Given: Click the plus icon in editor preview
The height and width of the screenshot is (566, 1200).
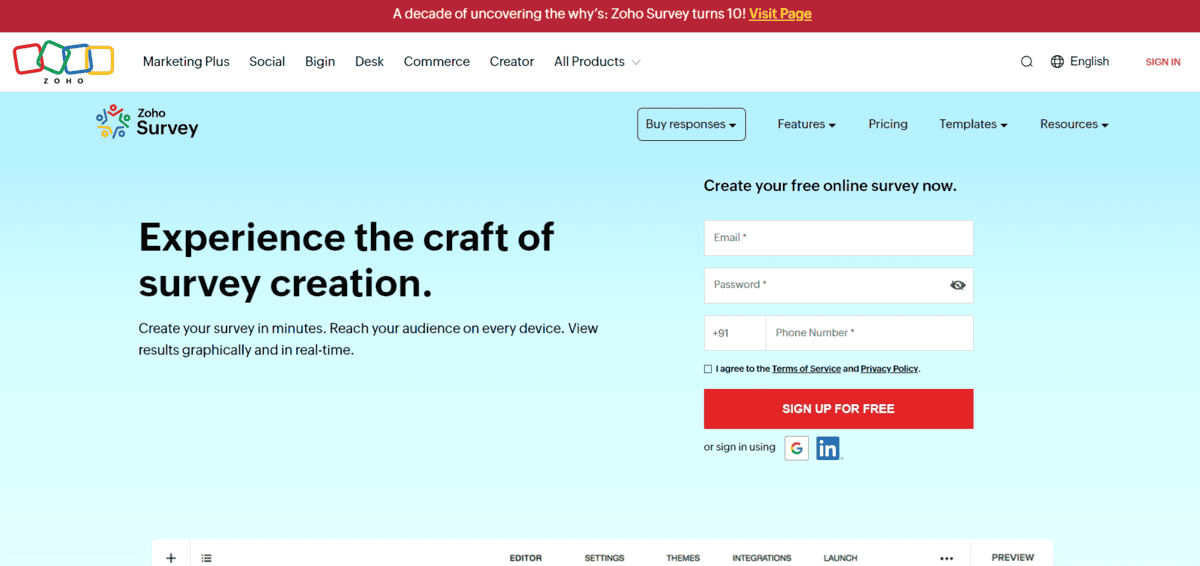Looking at the screenshot, I should 171,558.
